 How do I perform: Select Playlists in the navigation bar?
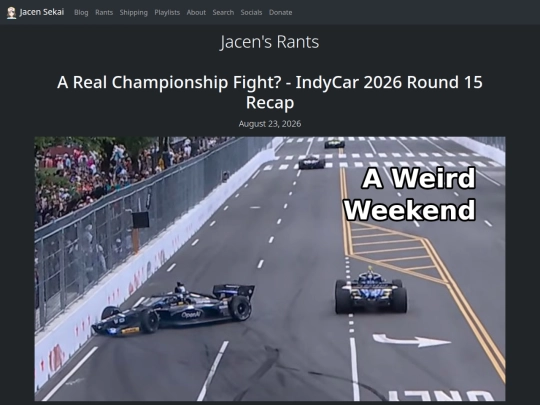point(167,12)
